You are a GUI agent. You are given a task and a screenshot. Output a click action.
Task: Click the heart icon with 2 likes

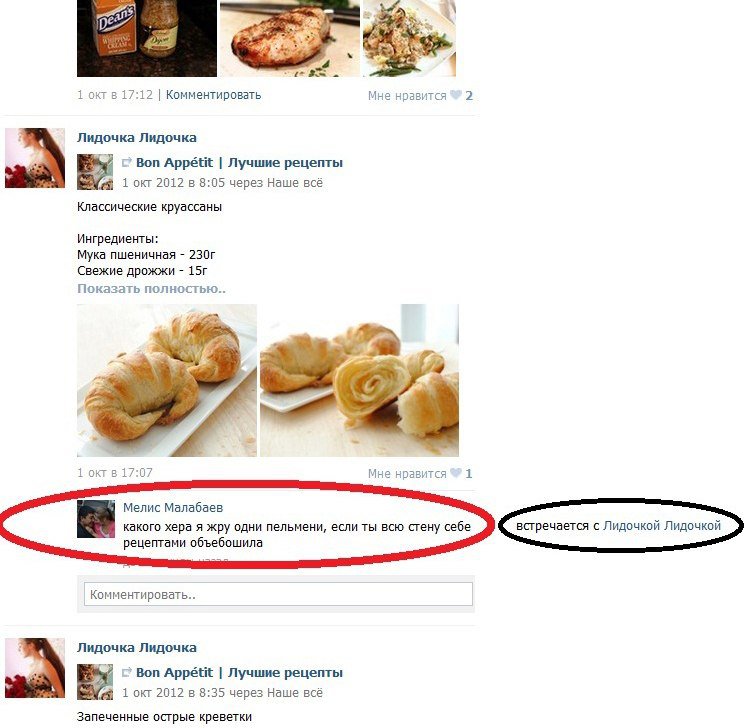coord(455,95)
